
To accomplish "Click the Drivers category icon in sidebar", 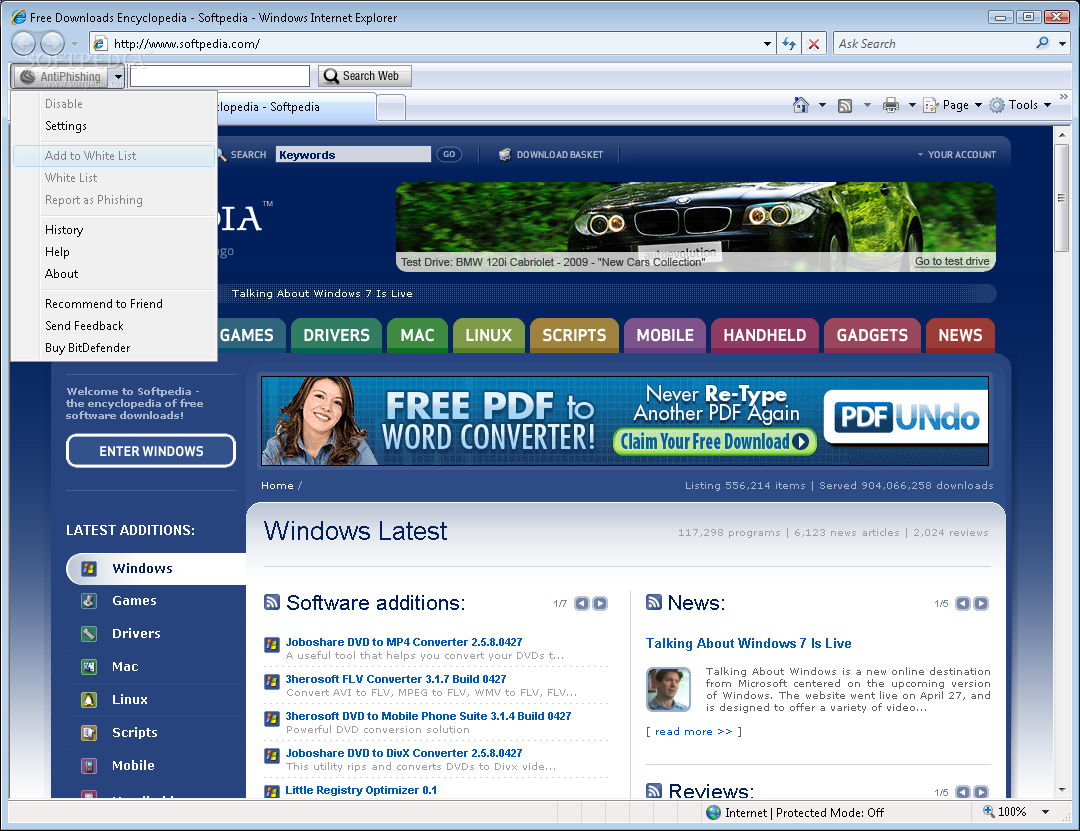I will 89,633.
